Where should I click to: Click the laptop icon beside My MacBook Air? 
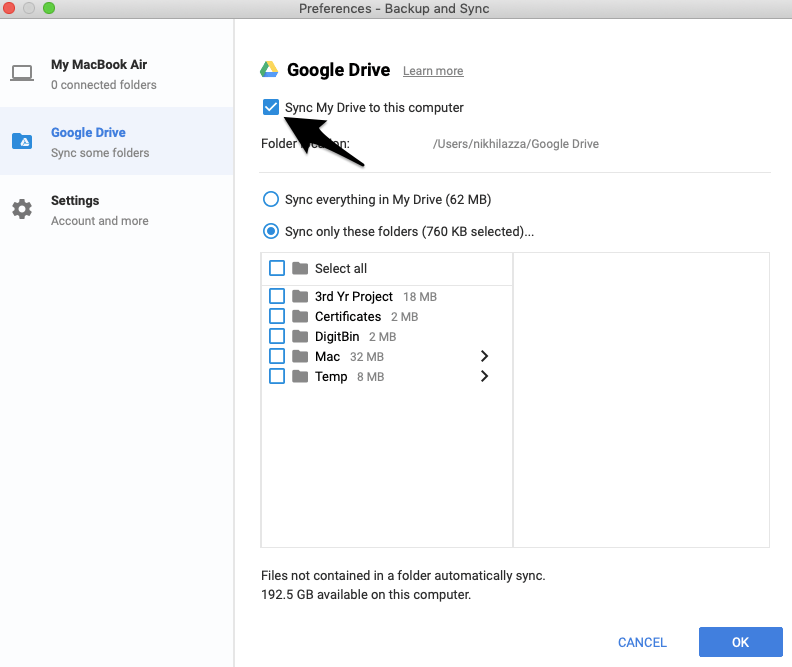tap(22, 73)
